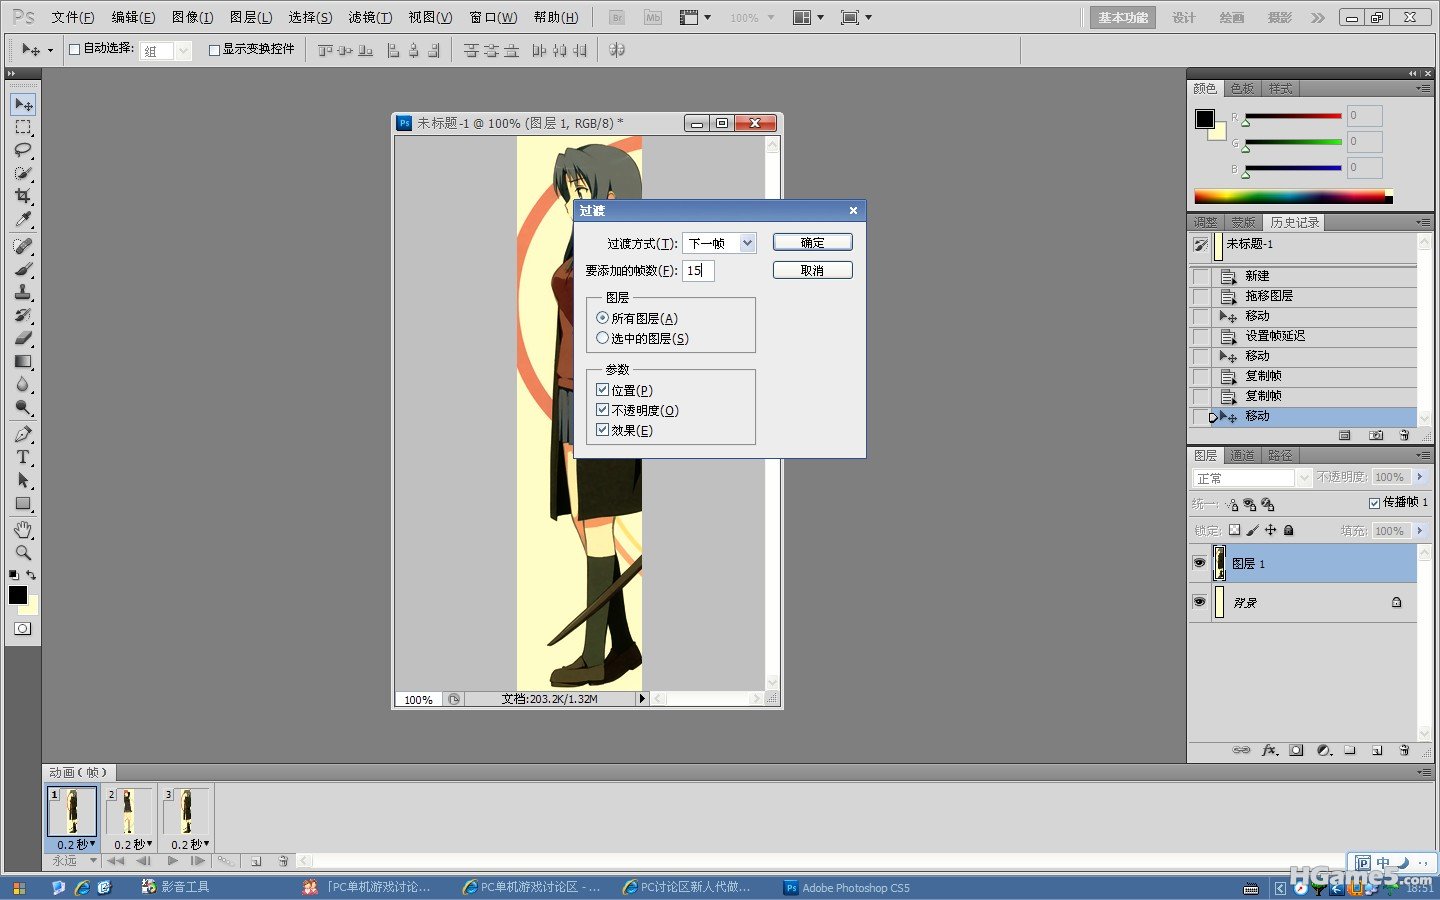
Task: Select the Brush tool
Action: coord(23,269)
